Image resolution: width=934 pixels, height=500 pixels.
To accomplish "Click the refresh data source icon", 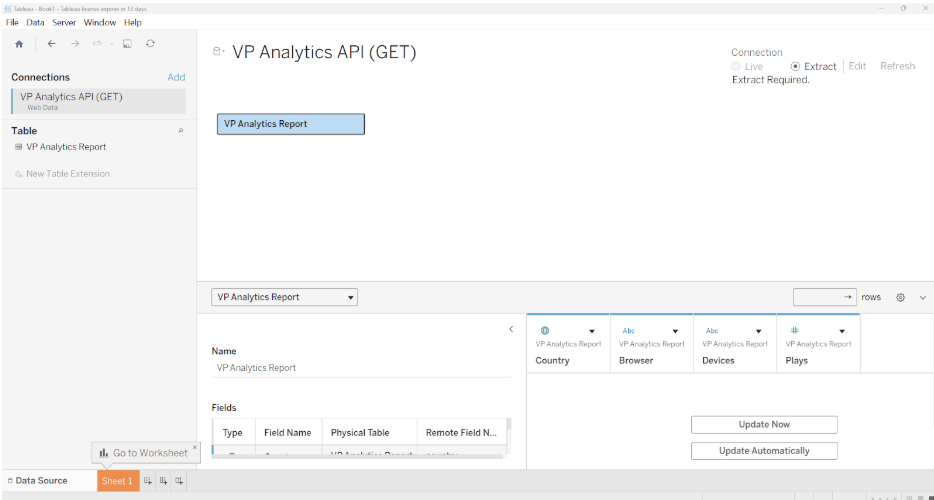I will click(150, 44).
